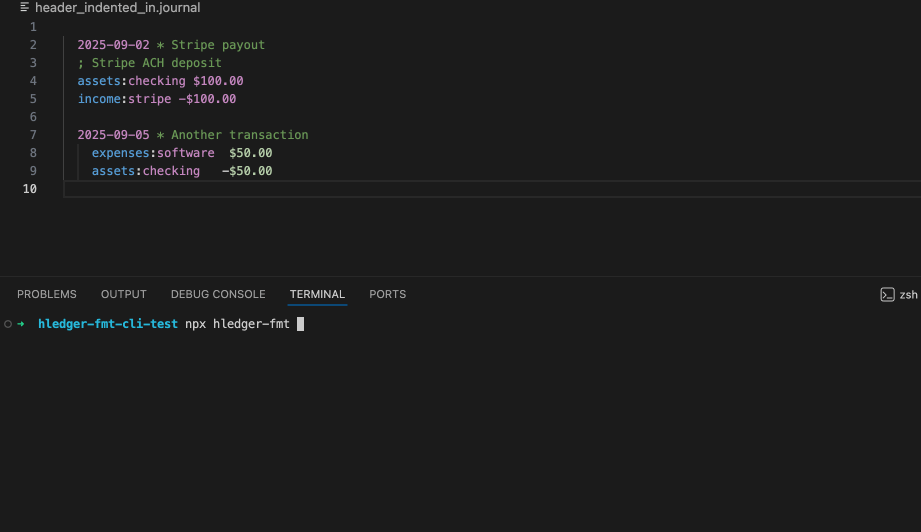This screenshot has width=921, height=532.
Task: Select the TERMINAL tab
Action: click(317, 294)
